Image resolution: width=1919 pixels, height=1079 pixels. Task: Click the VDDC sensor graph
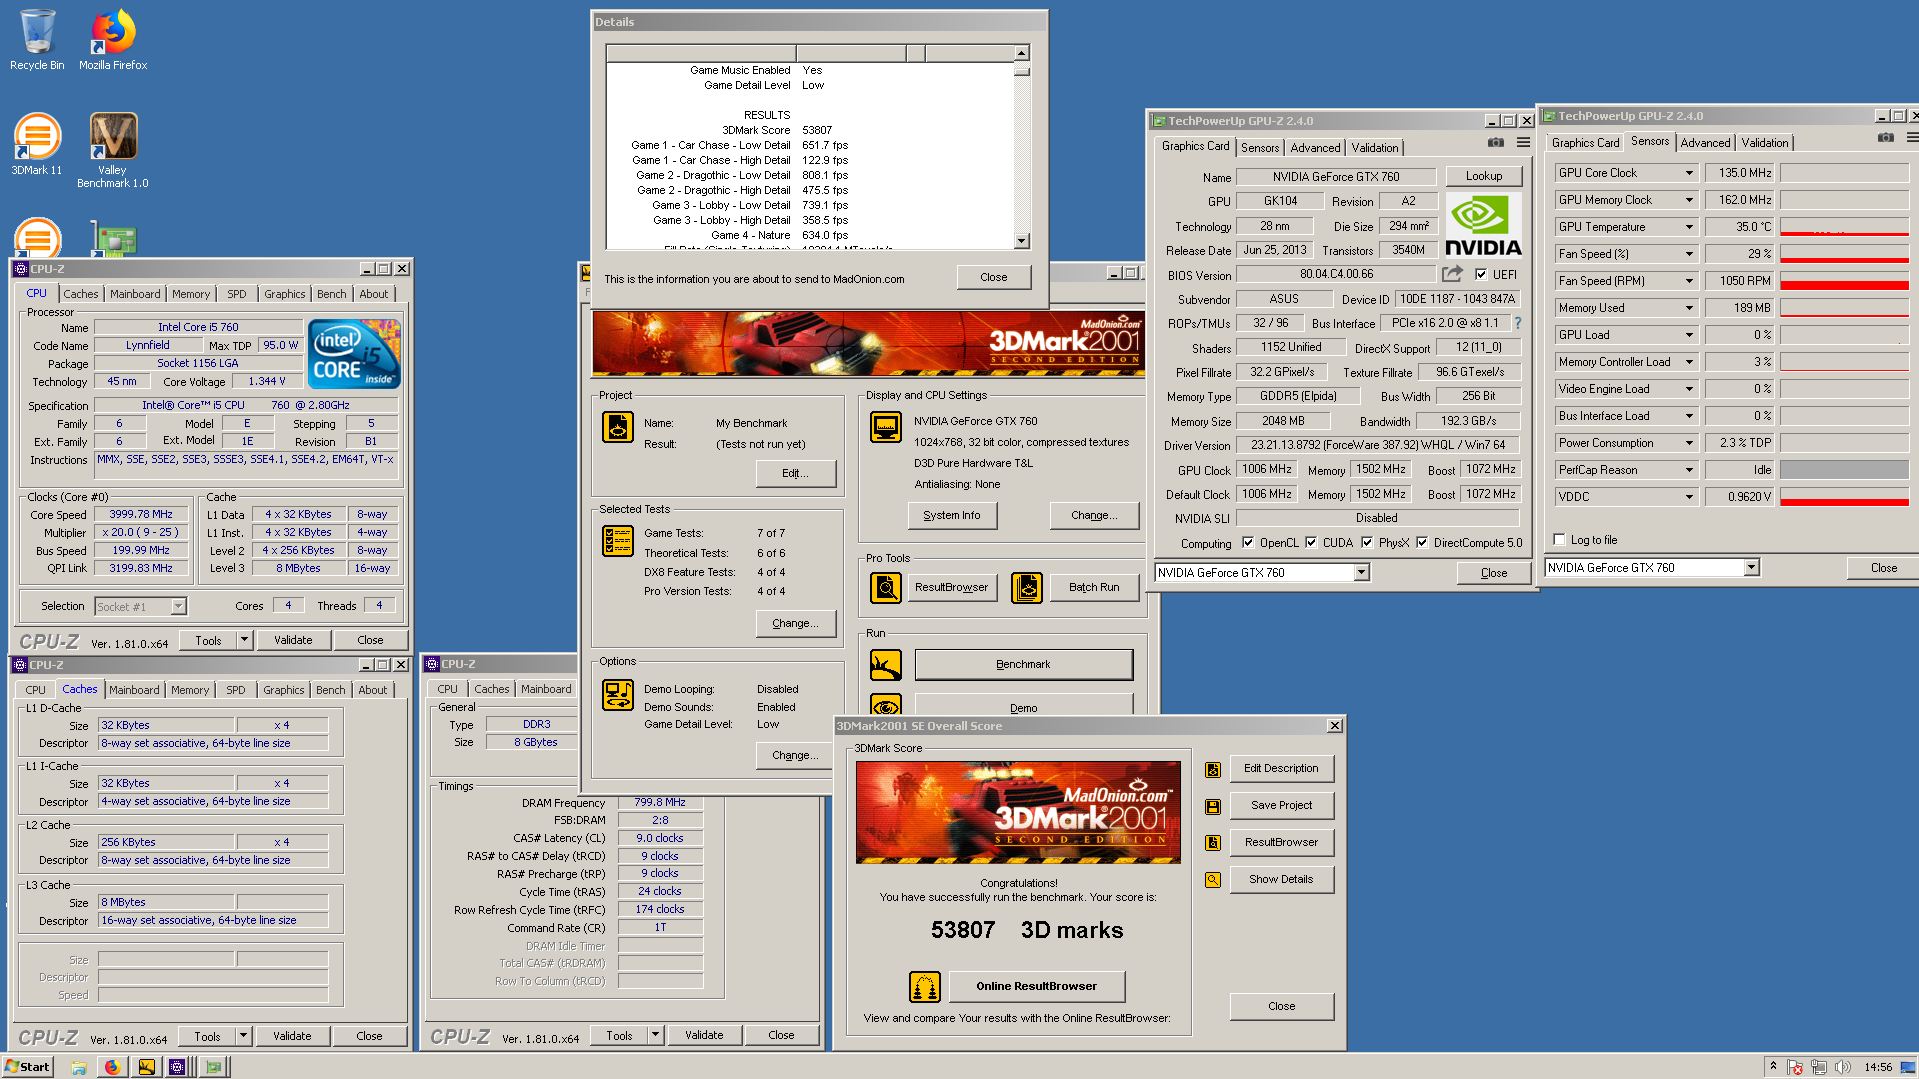point(1844,497)
